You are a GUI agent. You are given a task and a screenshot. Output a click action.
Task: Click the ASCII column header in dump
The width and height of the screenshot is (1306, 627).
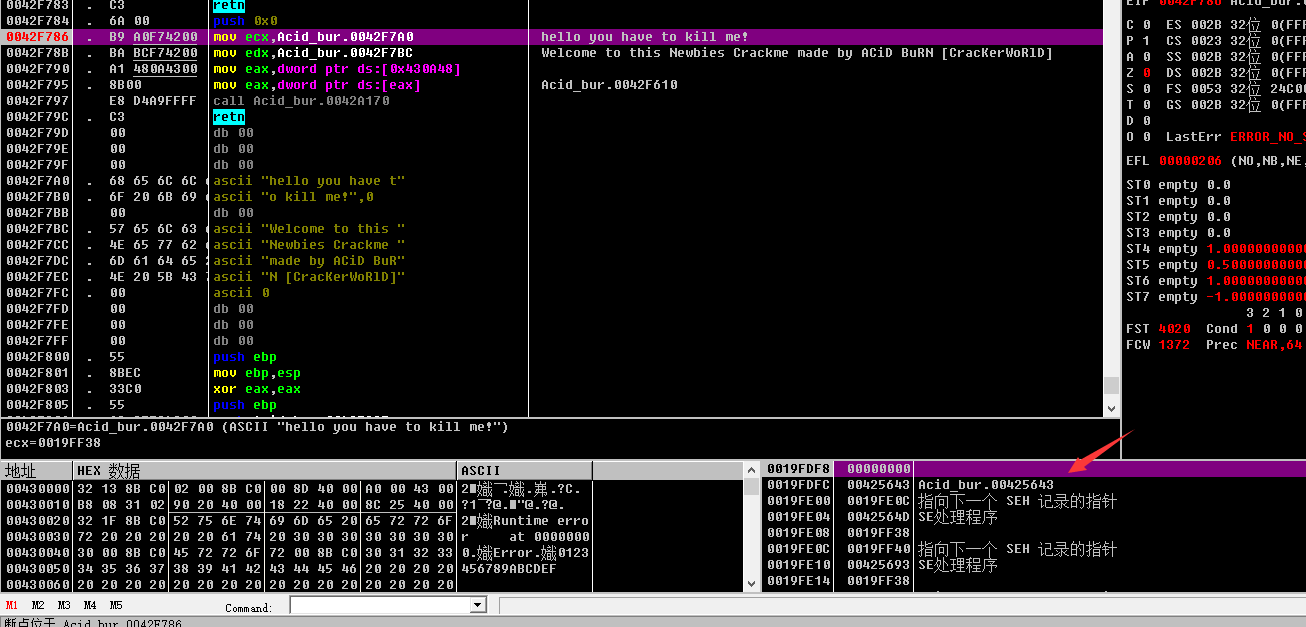click(524, 470)
